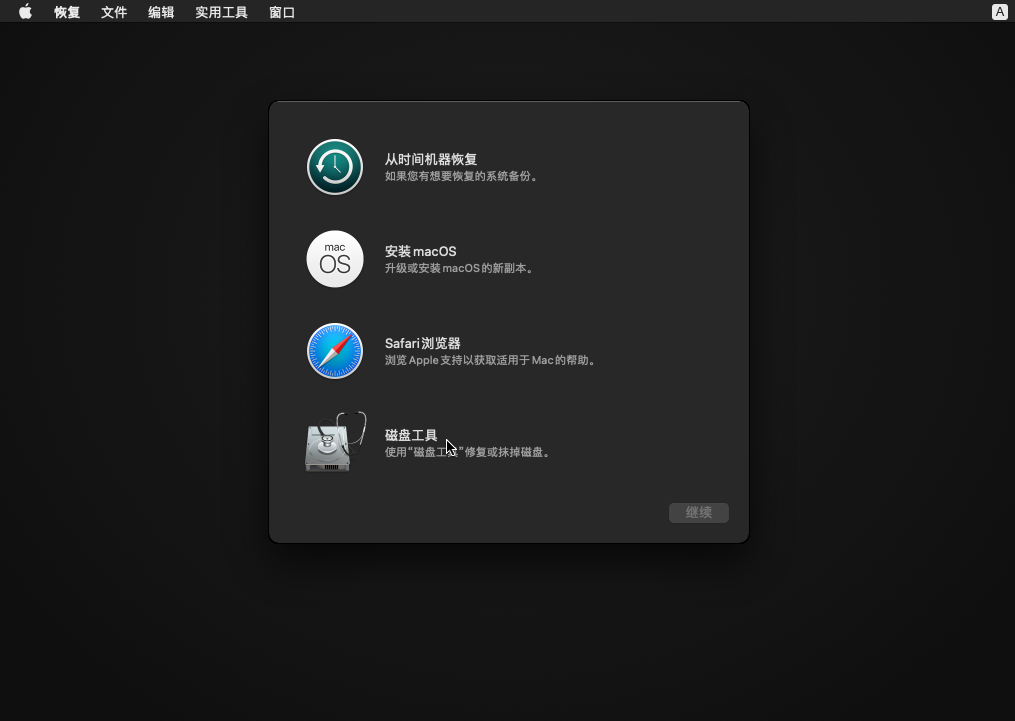Open the 文件 menu

pyautogui.click(x=114, y=12)
